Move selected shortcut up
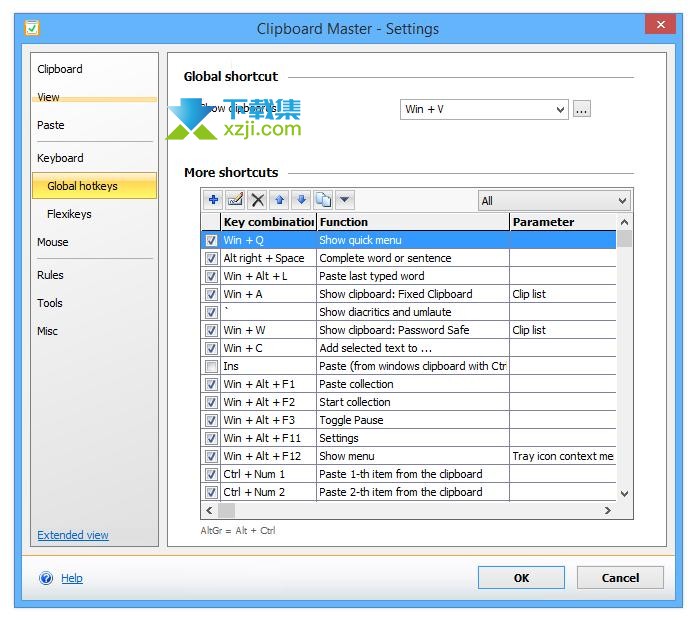The width and height of the screenshot is (695, 620). click(x=279, y=200)
